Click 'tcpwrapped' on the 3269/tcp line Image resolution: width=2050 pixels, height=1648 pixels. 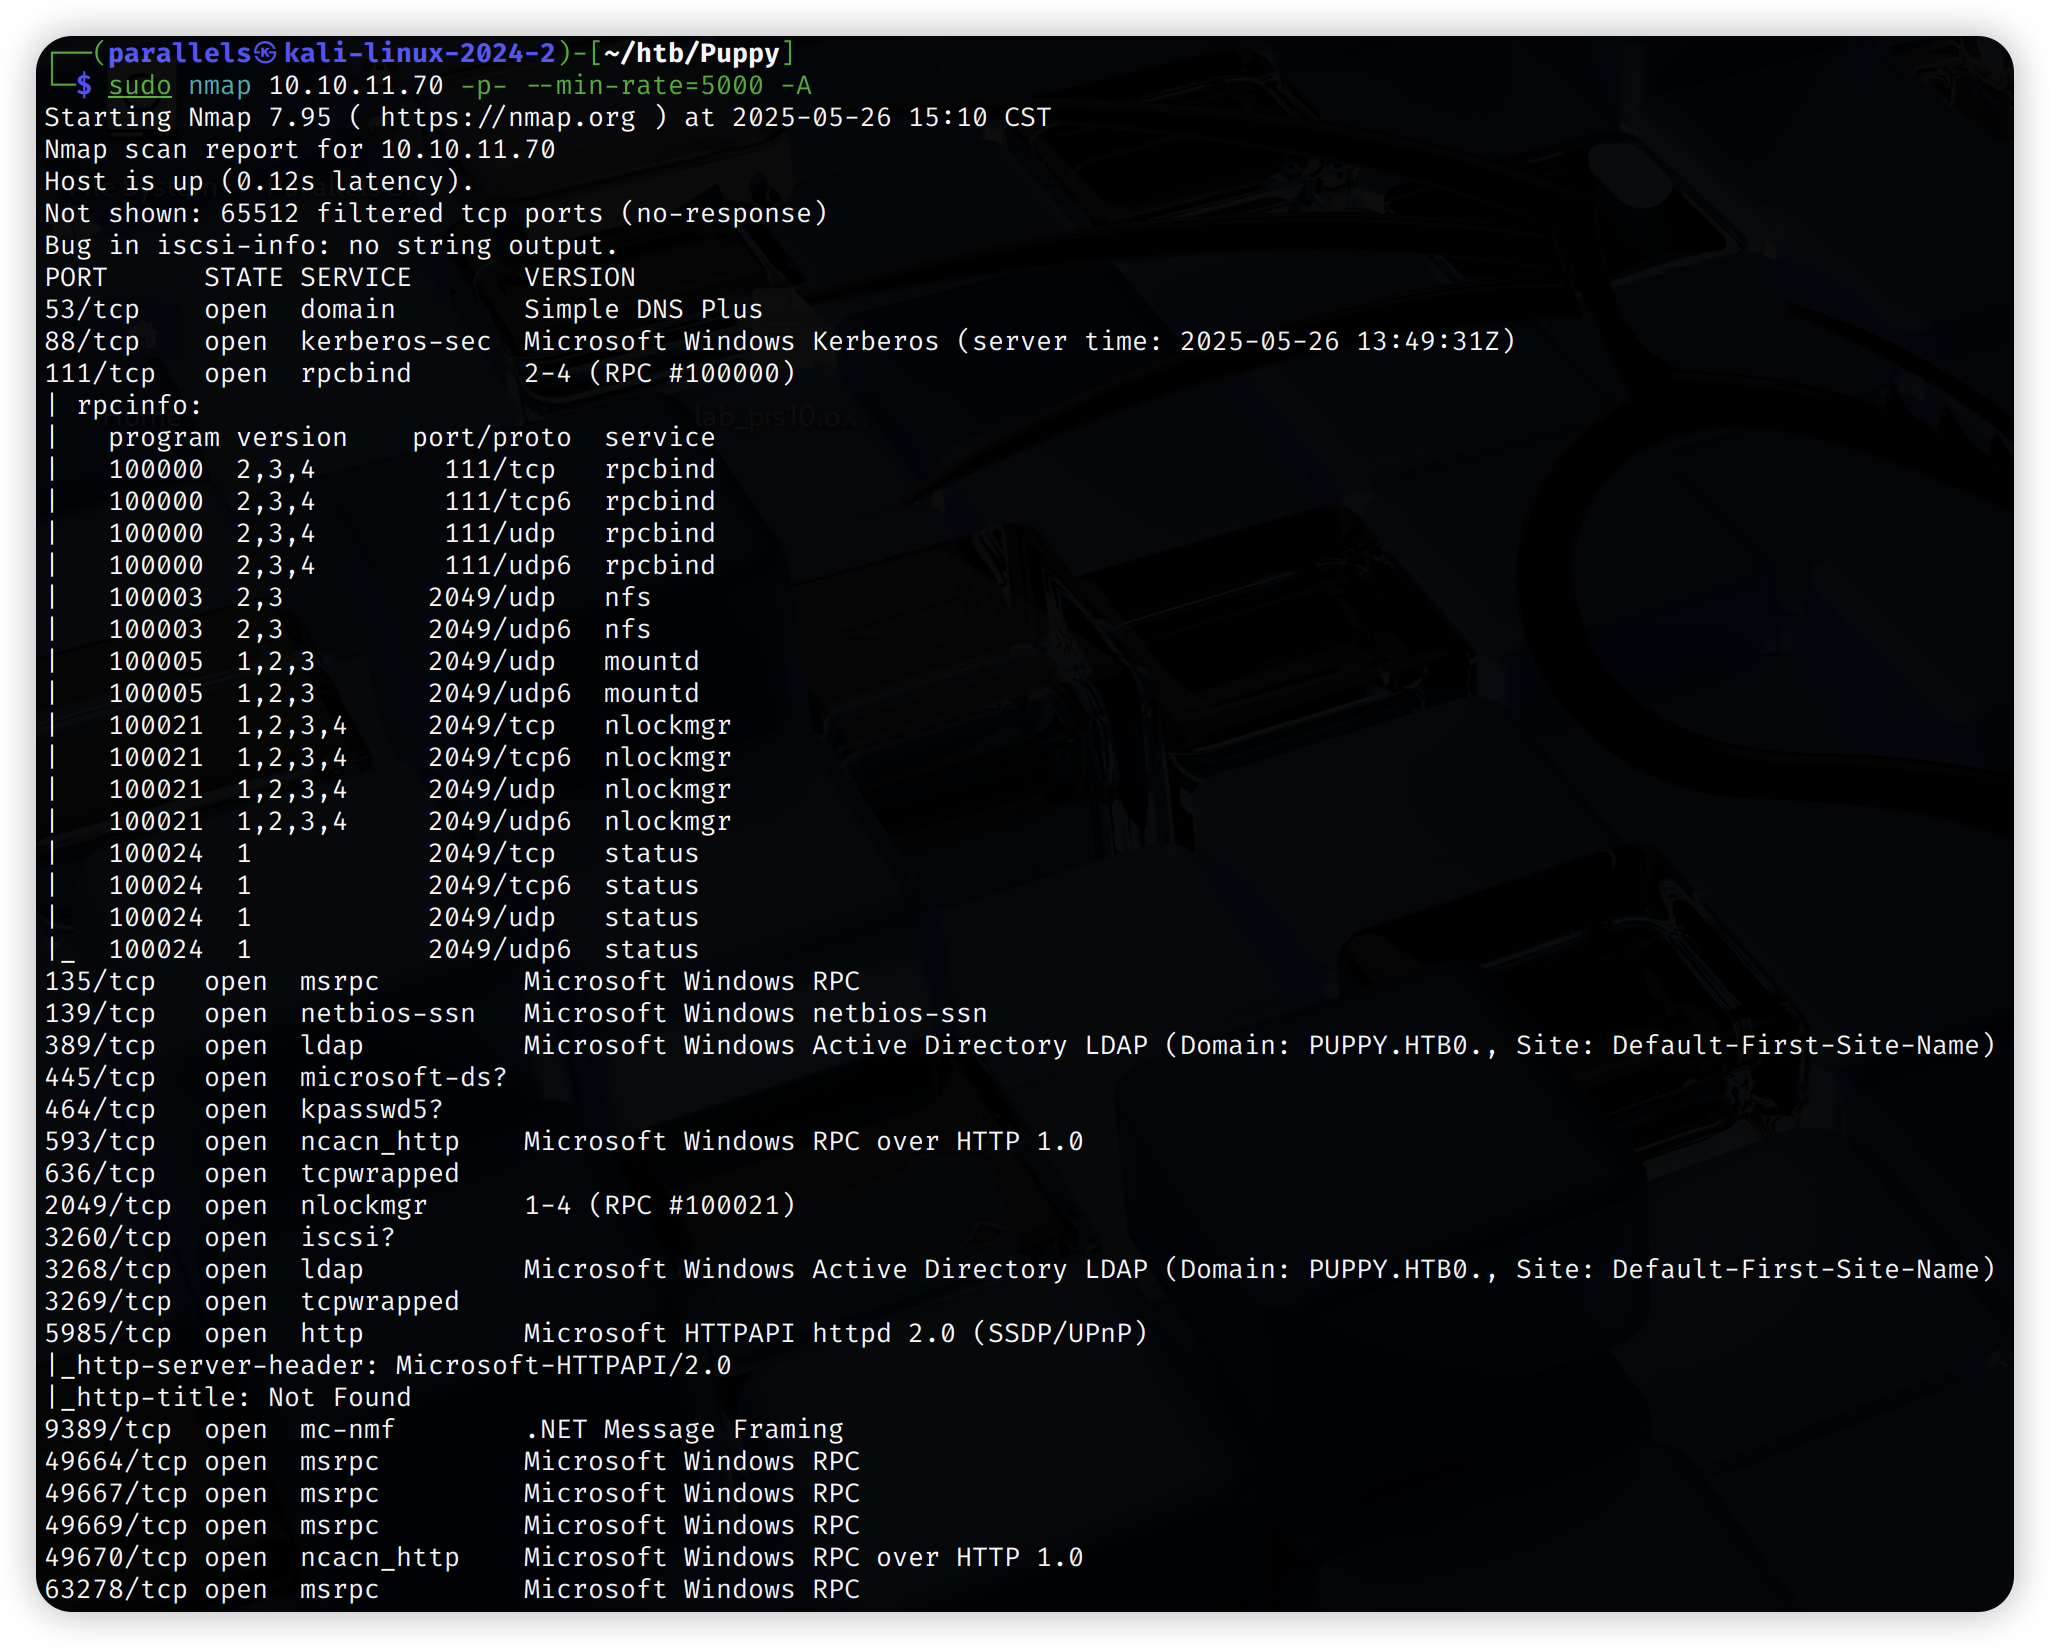pos(380,1302)
